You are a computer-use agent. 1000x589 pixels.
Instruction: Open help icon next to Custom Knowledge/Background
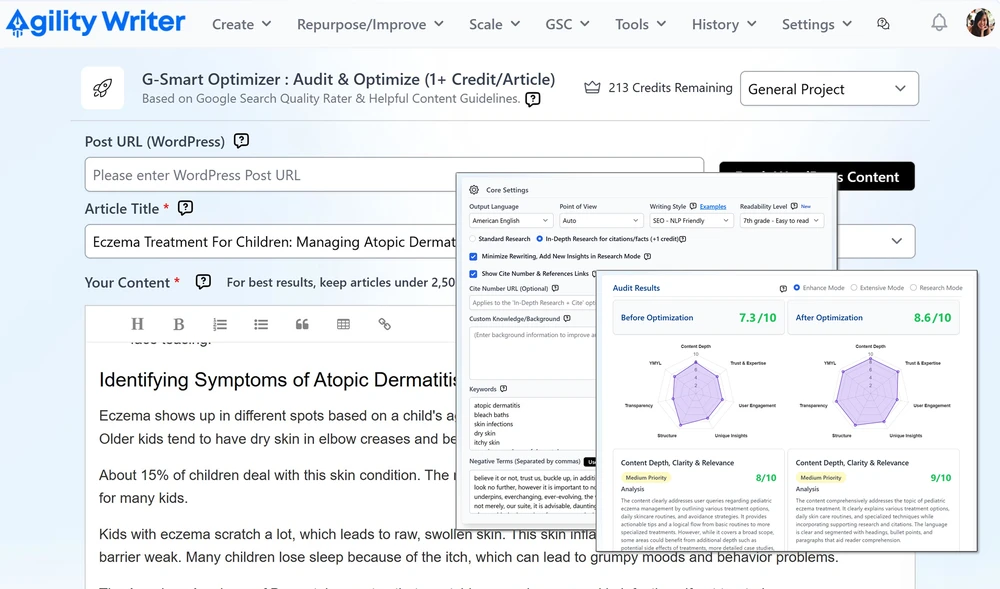[567, 318]
